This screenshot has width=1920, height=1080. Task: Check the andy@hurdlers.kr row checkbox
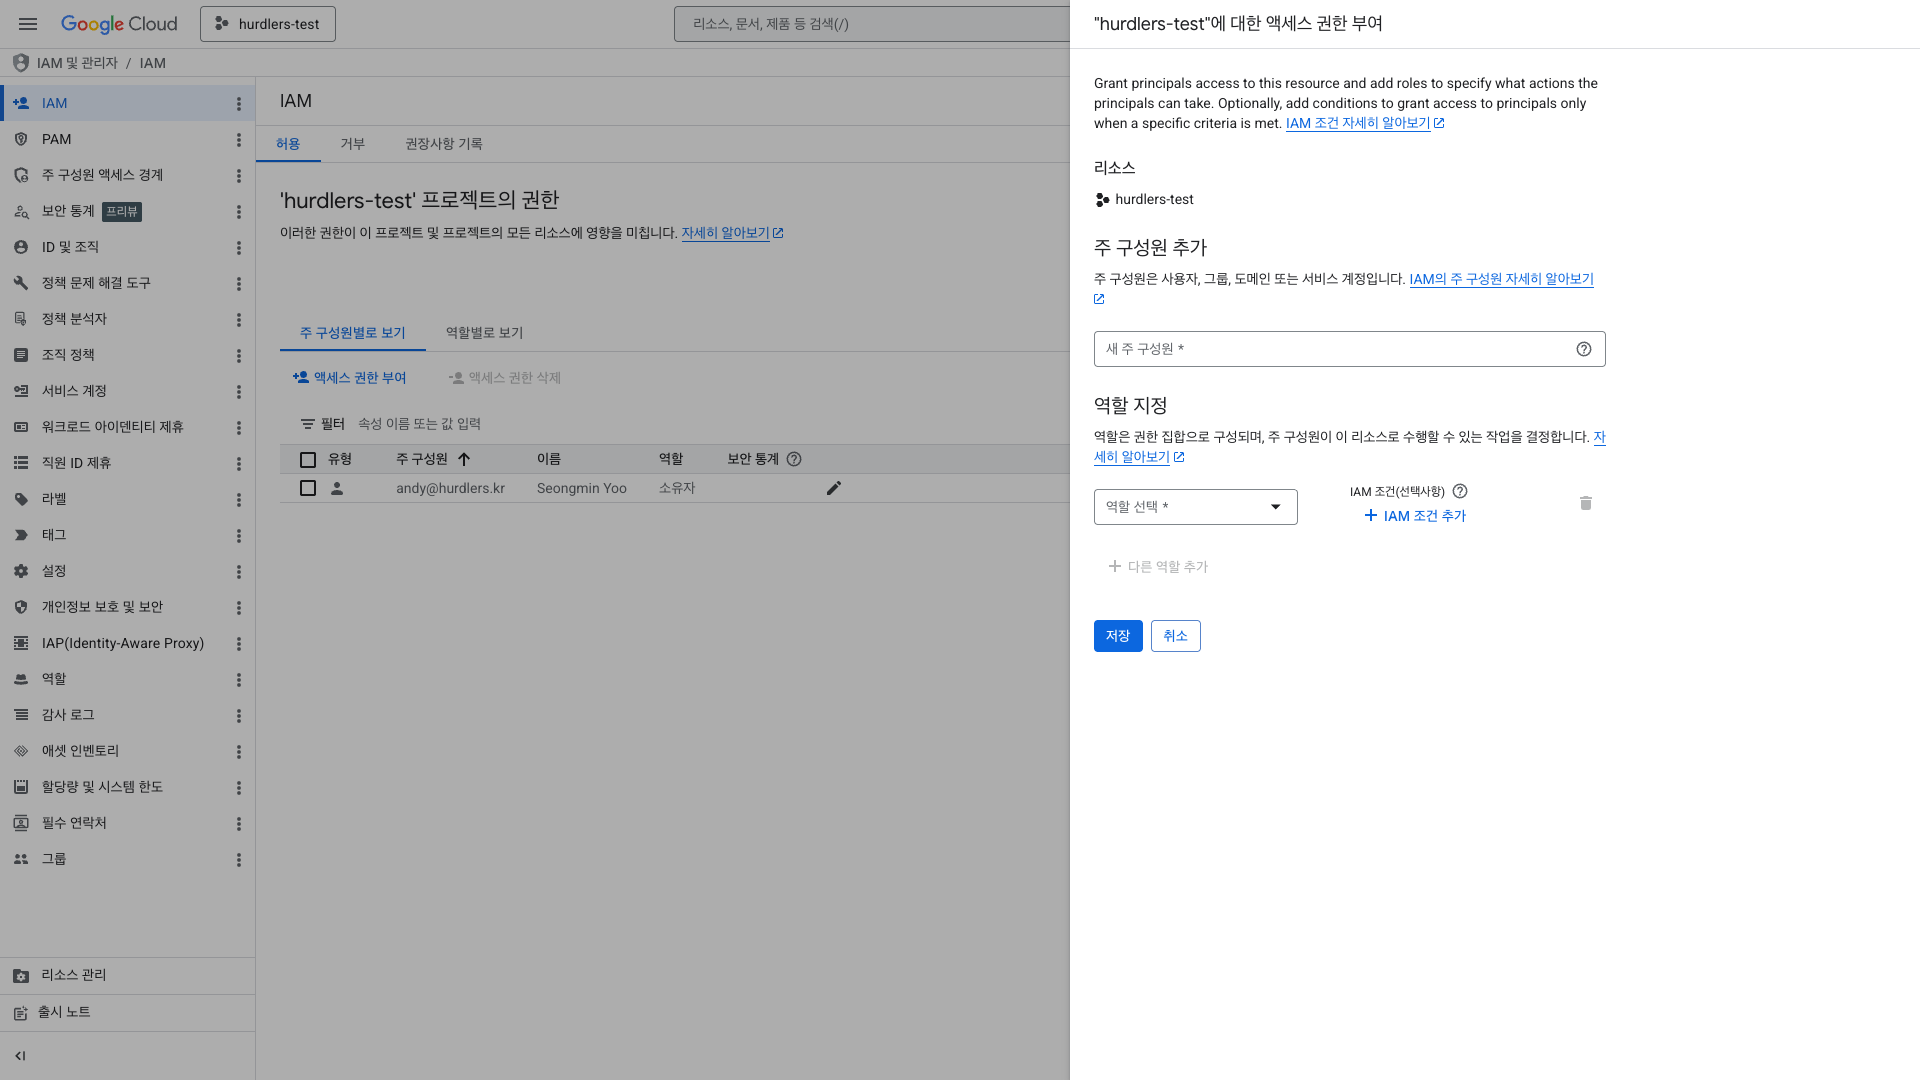click(x=308, y=489)
